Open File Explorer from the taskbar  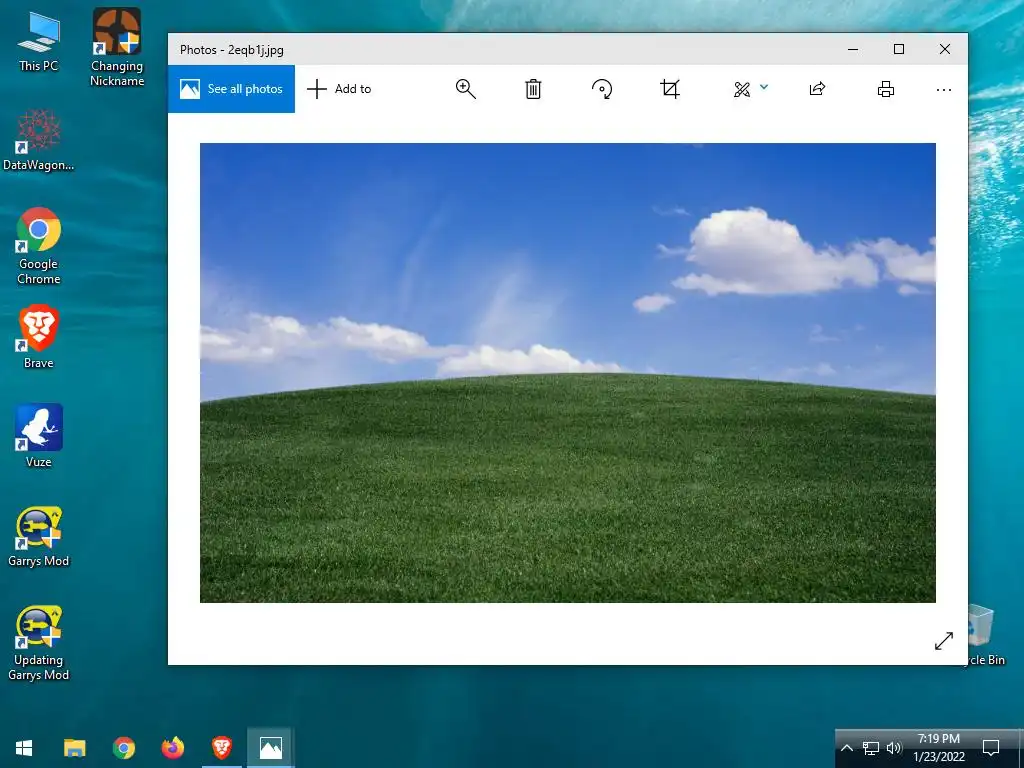point(74,748)
